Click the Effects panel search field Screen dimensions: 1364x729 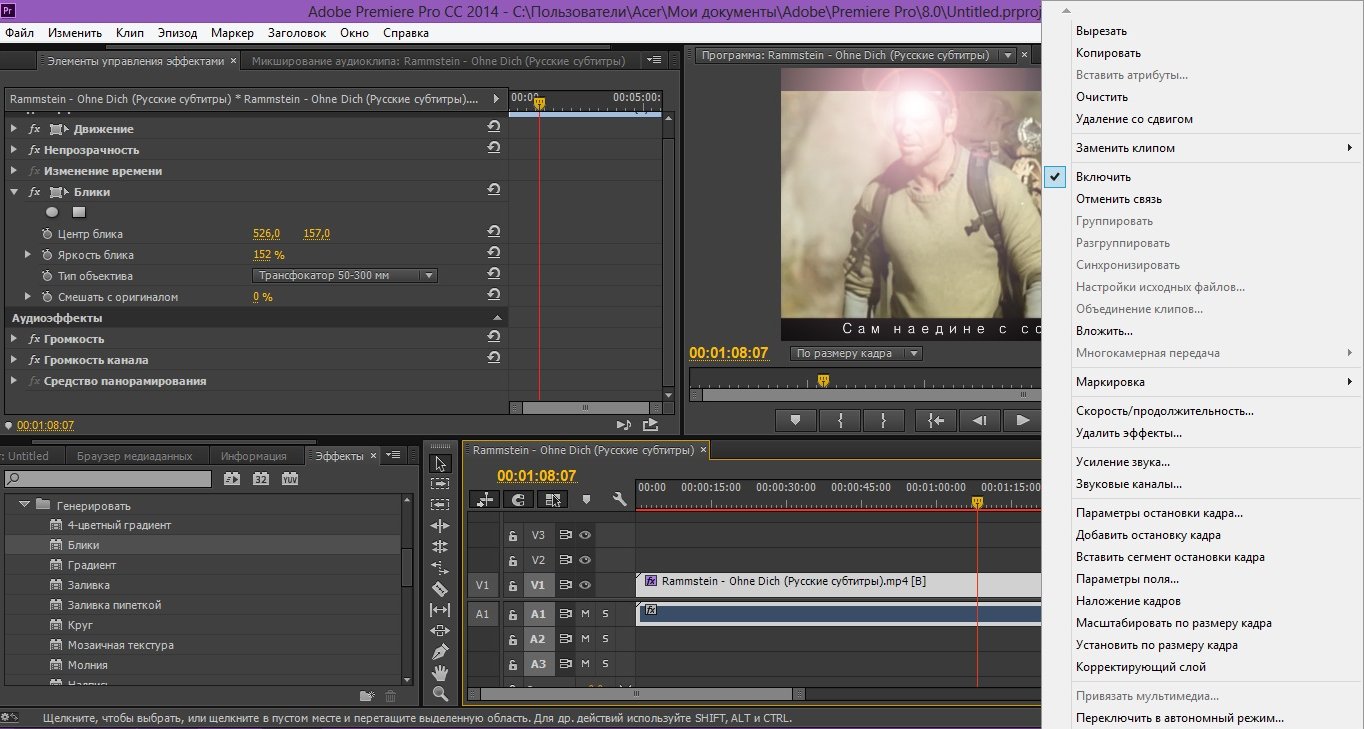(x=107, y=480)
